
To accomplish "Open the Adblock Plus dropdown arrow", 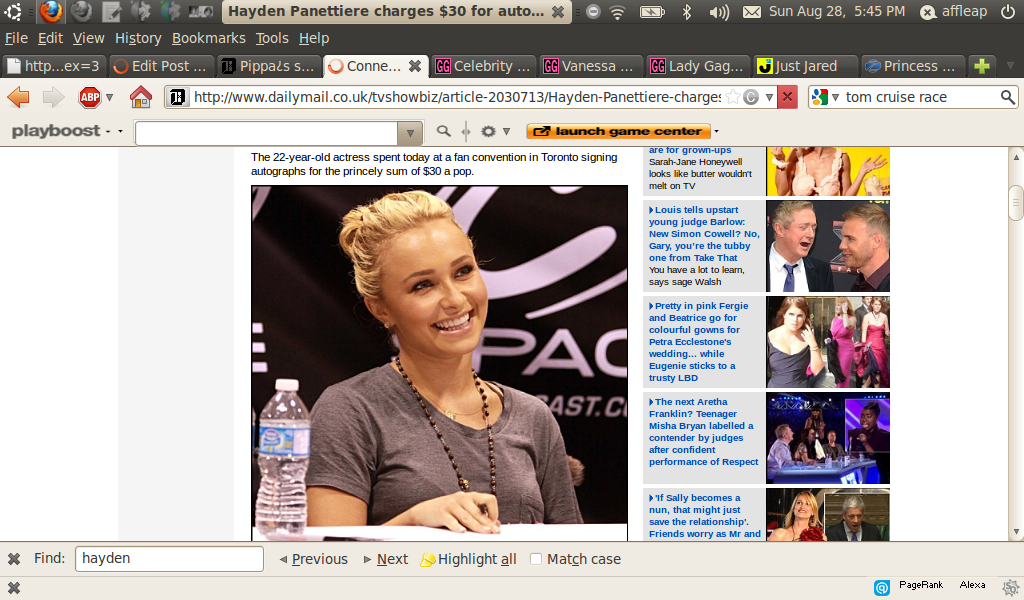I will click(x=110, y=97).
